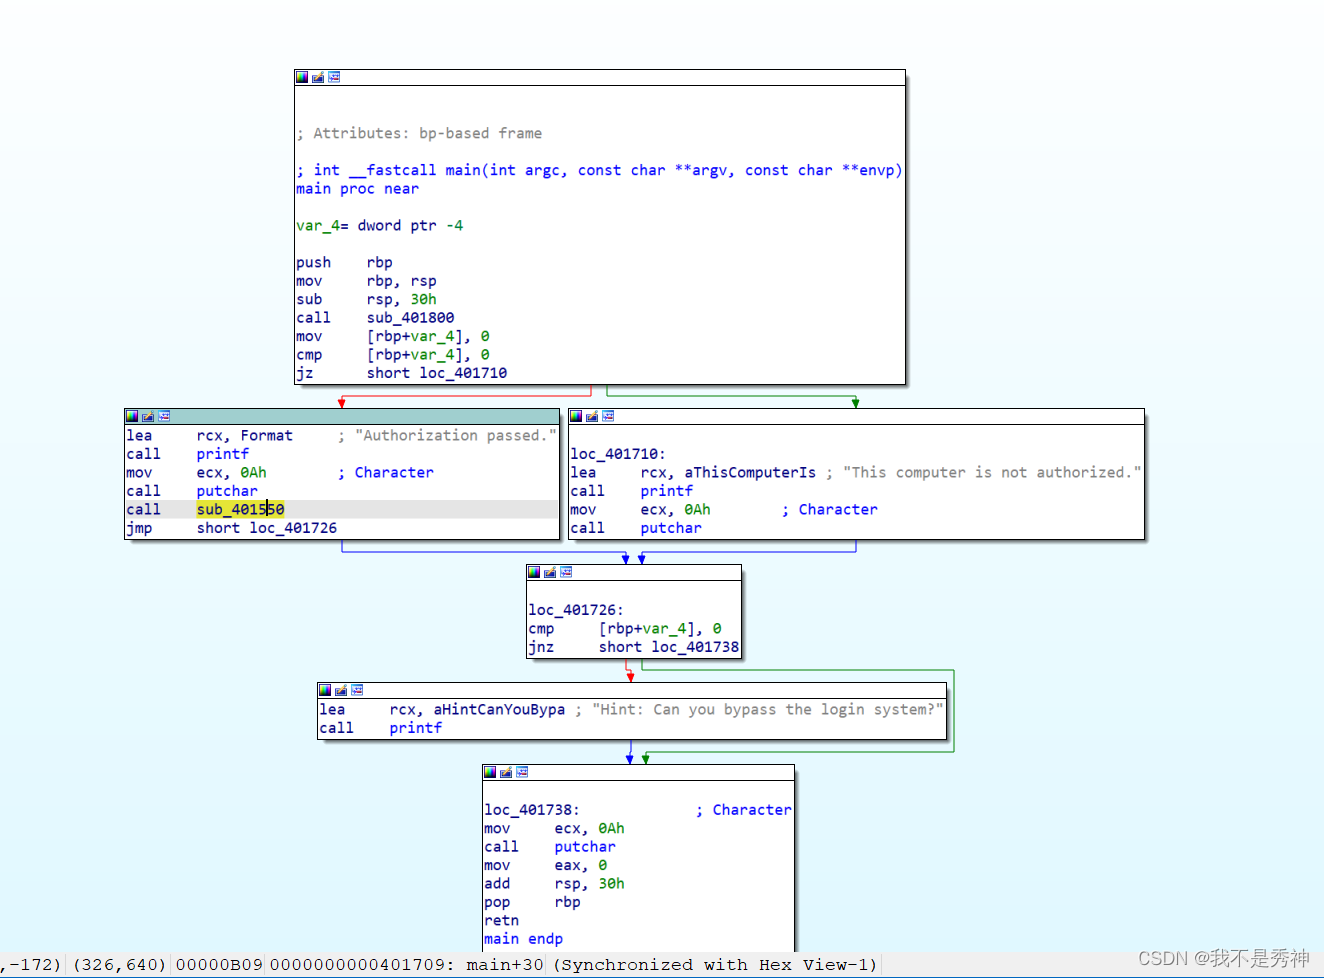1324x978 pixels.
Task: Click the loc_401726: label
Action: coord(575,610)
